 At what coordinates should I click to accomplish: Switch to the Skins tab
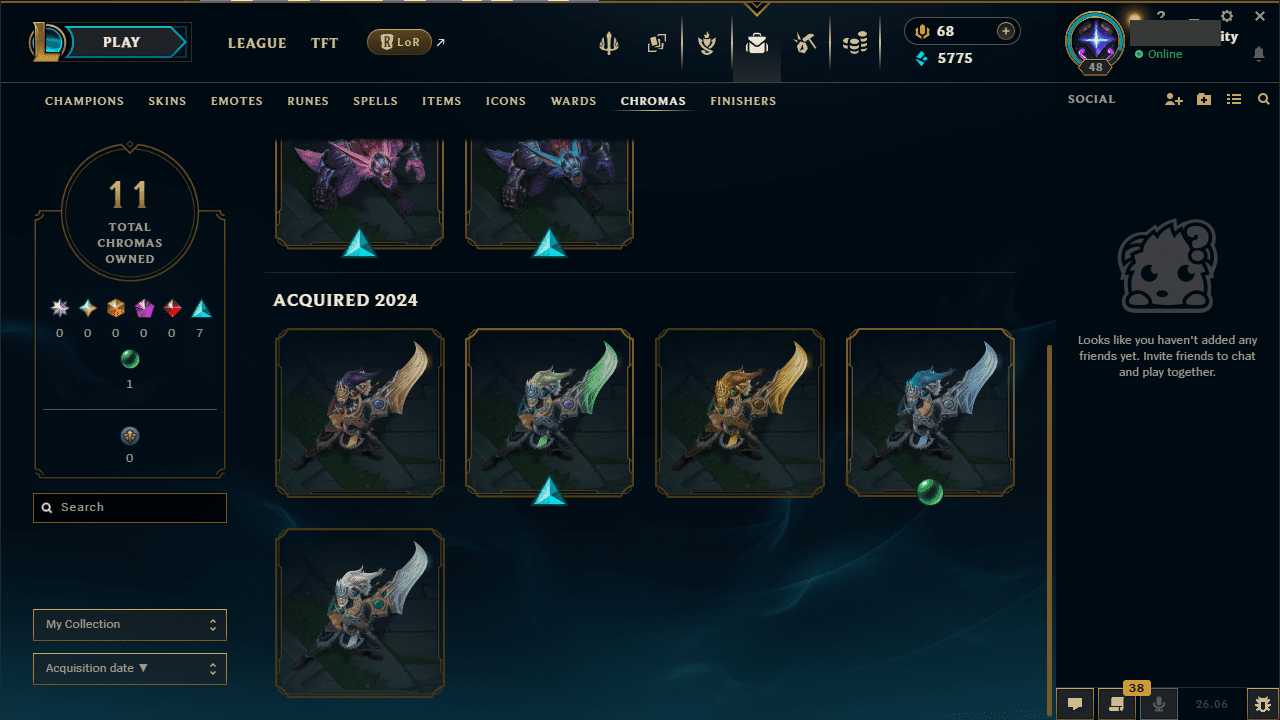[x=167, y=101]
